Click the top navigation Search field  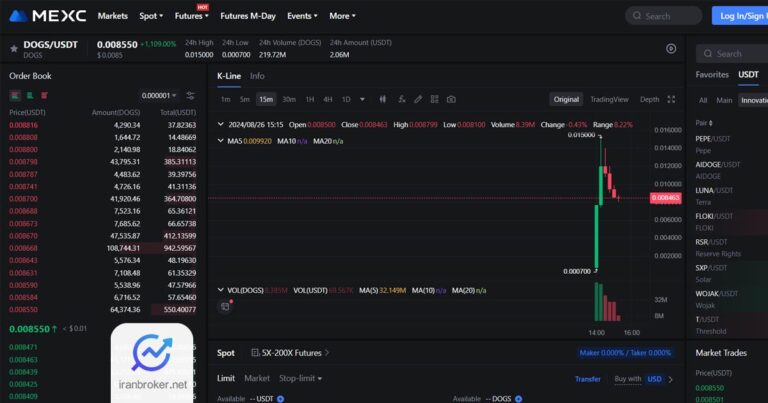[663, 16]
